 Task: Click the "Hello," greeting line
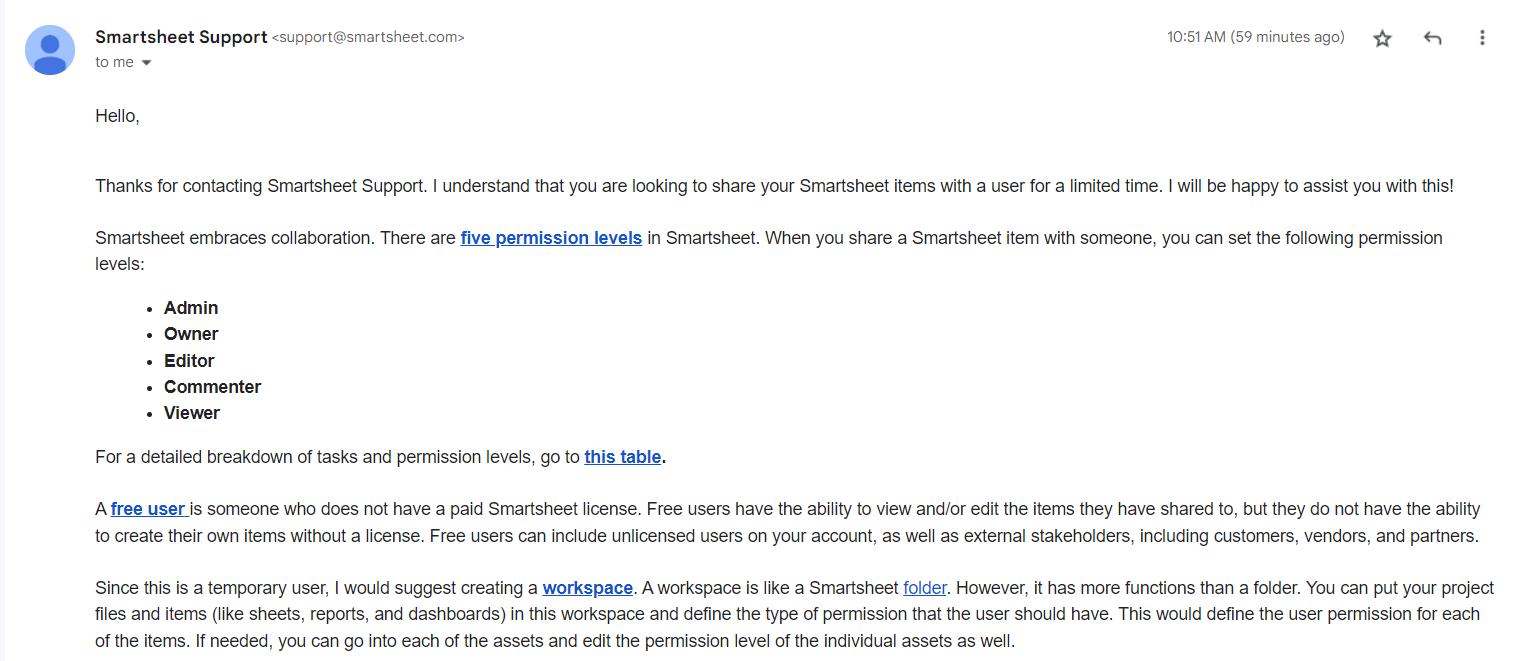click(117, 115)
